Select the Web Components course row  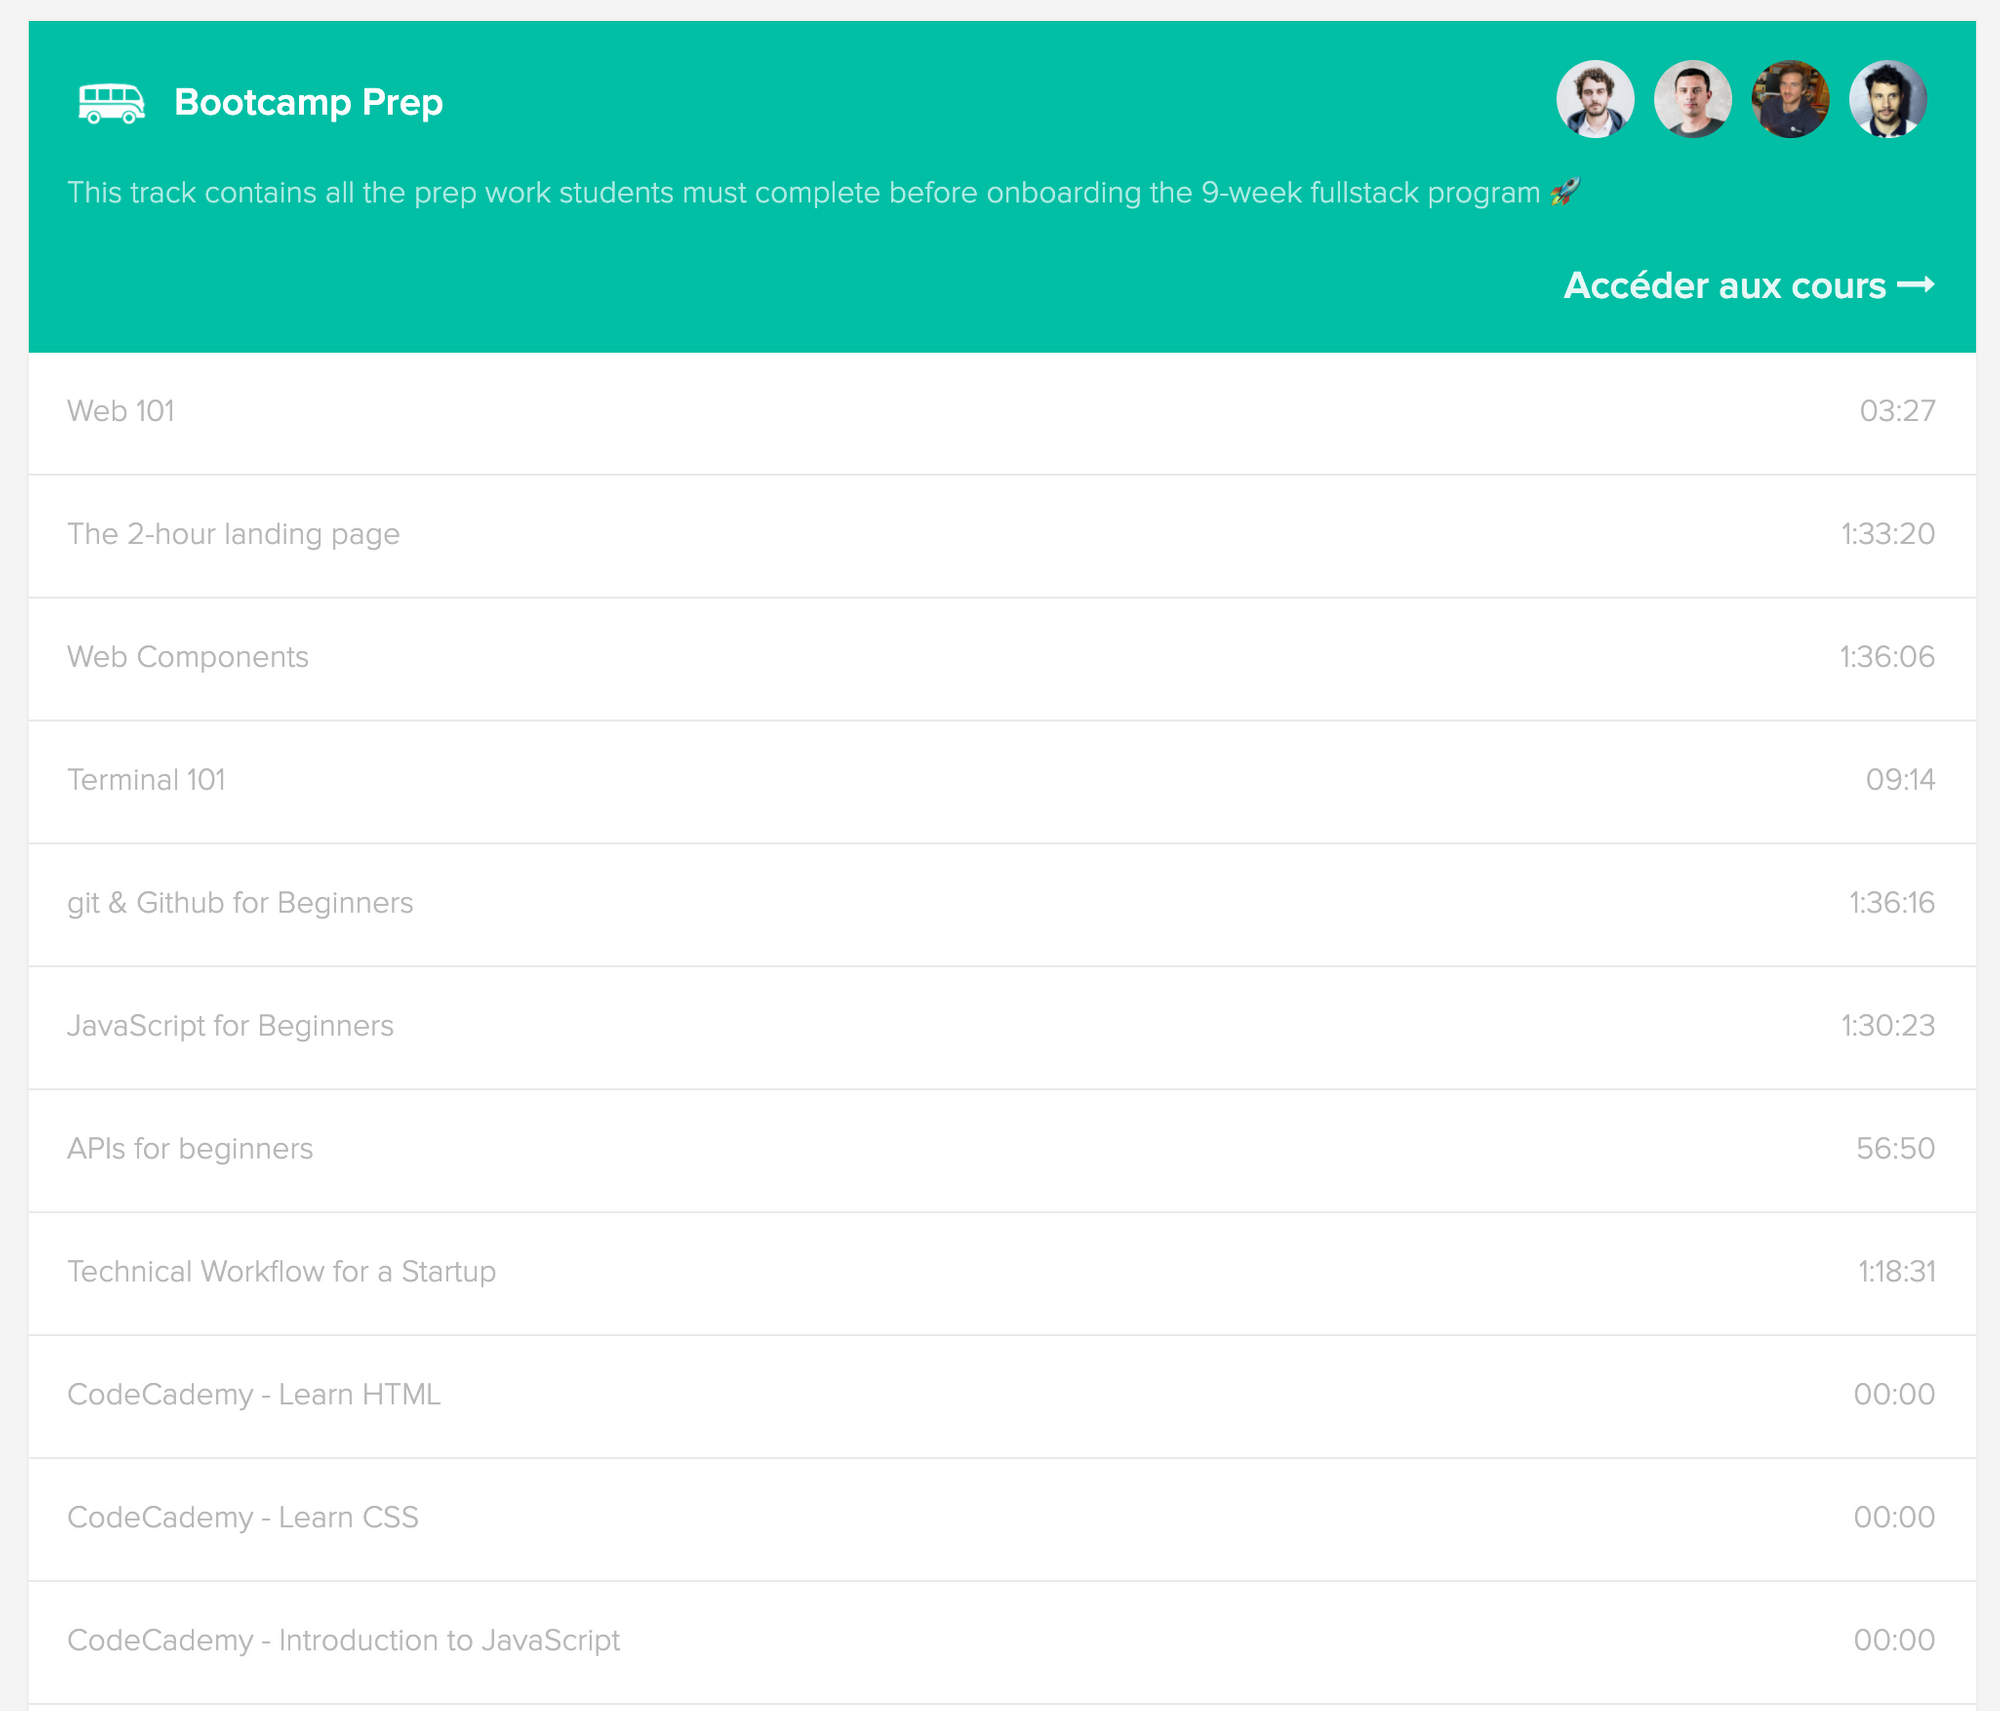[188, 657]
